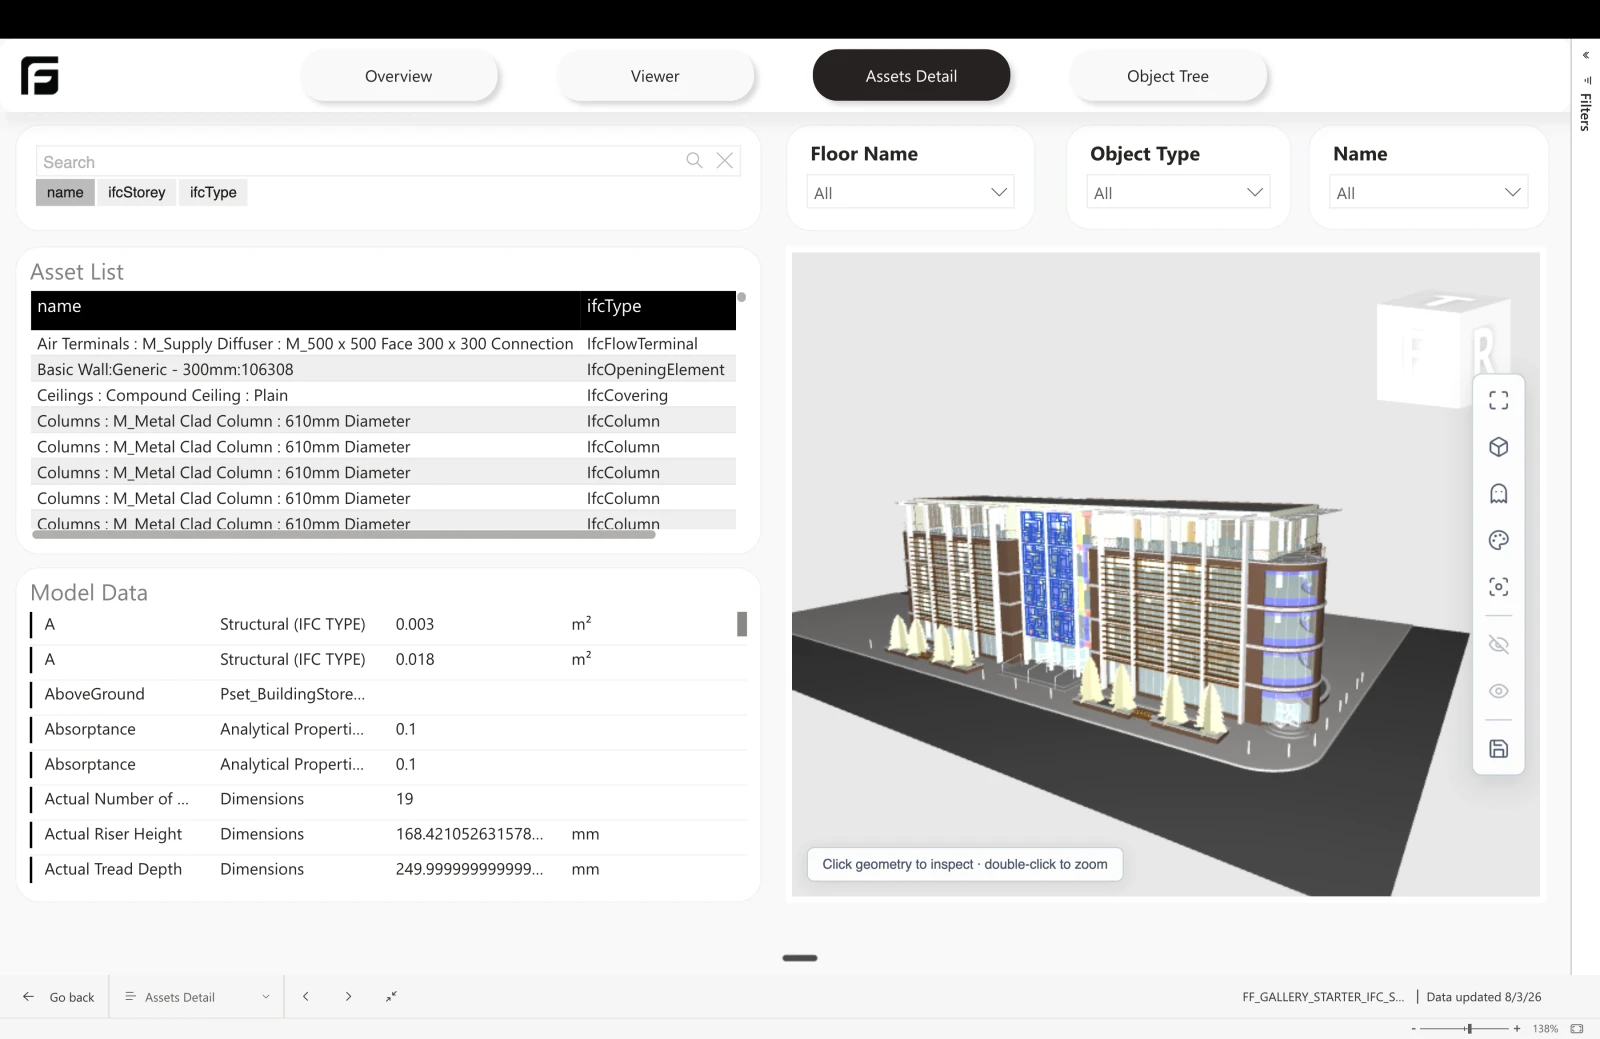1600x1039 pixels.
Task: Click the bottom panel drag handle
Action: (800, 958)
